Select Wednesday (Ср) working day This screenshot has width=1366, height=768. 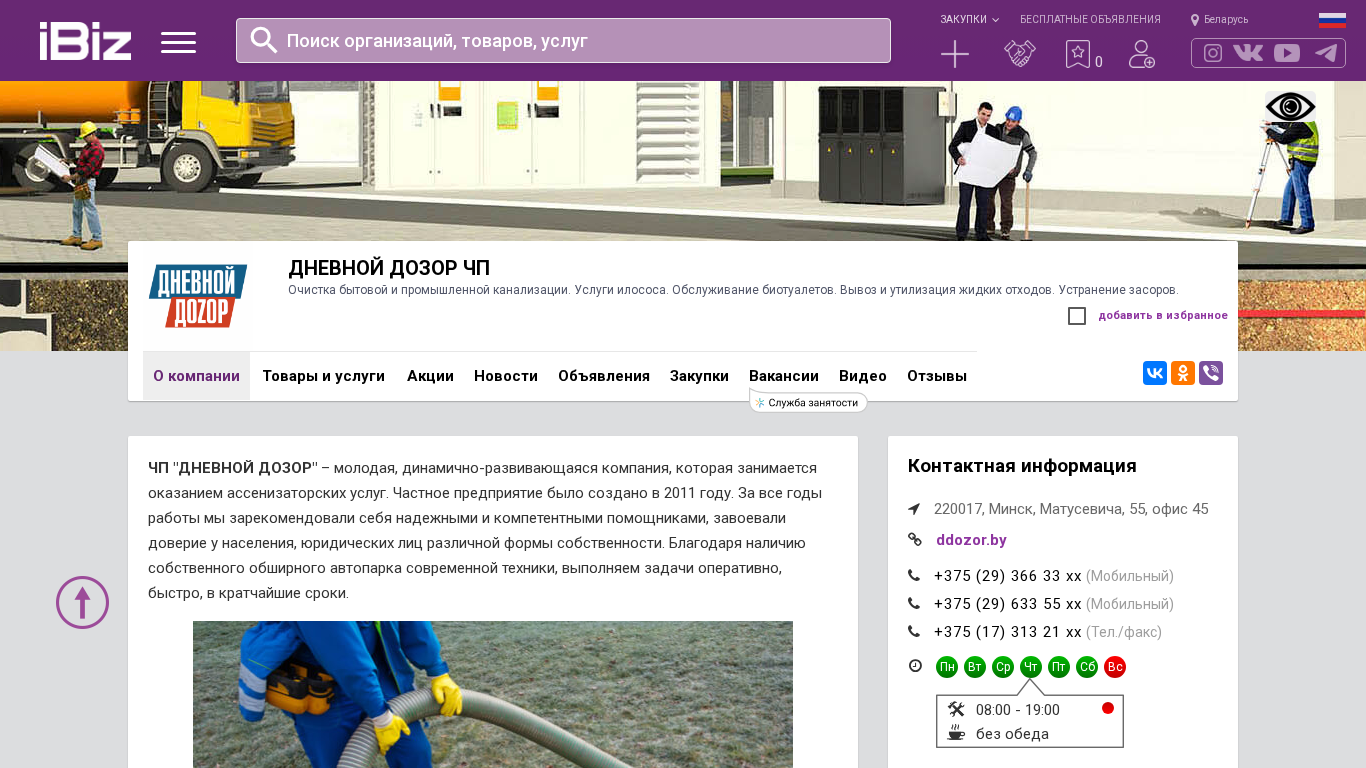click(1003, 667)
